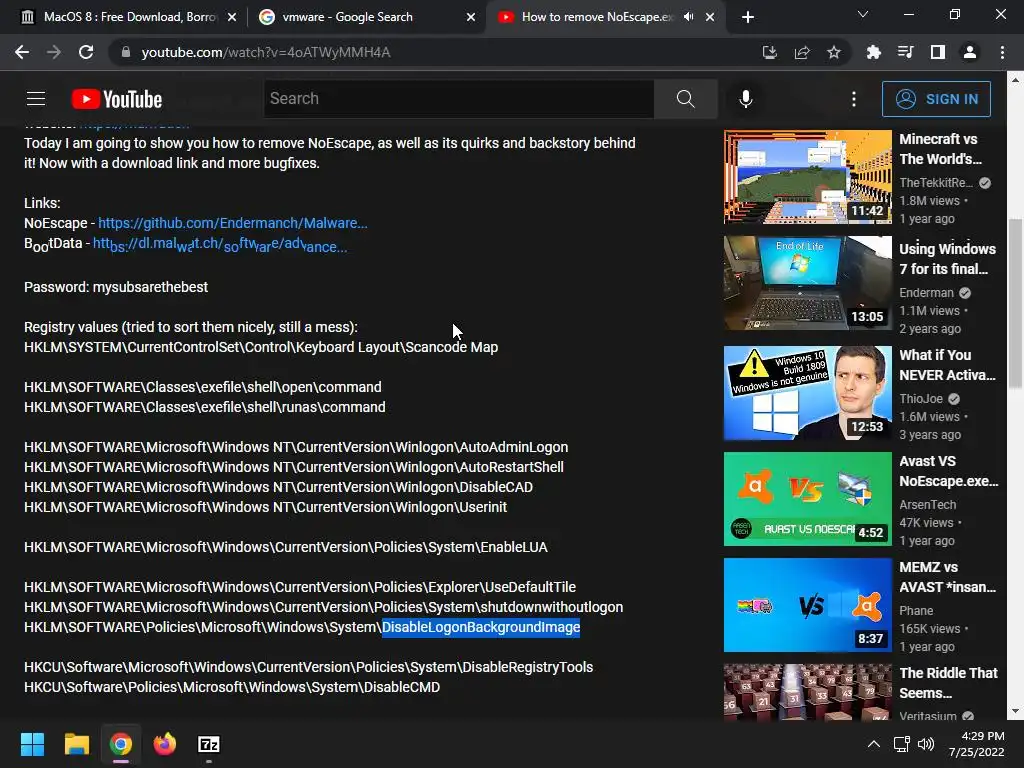Viewport: 1024px width, 768px height.
Task: Open TheTekkitRealm channel name
Action: click(936, 182)
